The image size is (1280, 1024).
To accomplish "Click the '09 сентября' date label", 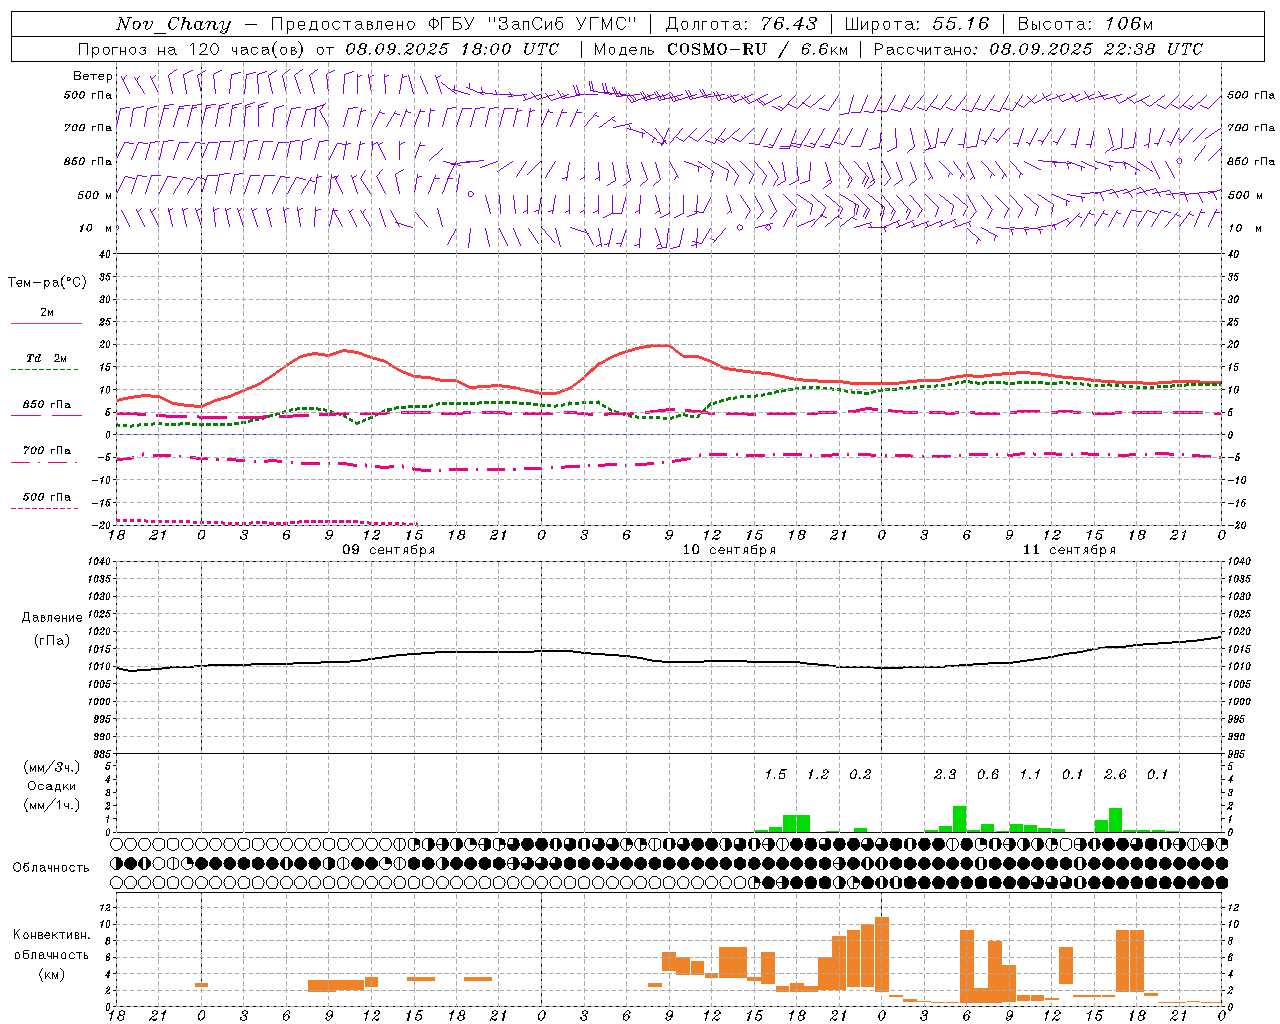I will (389, 550).
